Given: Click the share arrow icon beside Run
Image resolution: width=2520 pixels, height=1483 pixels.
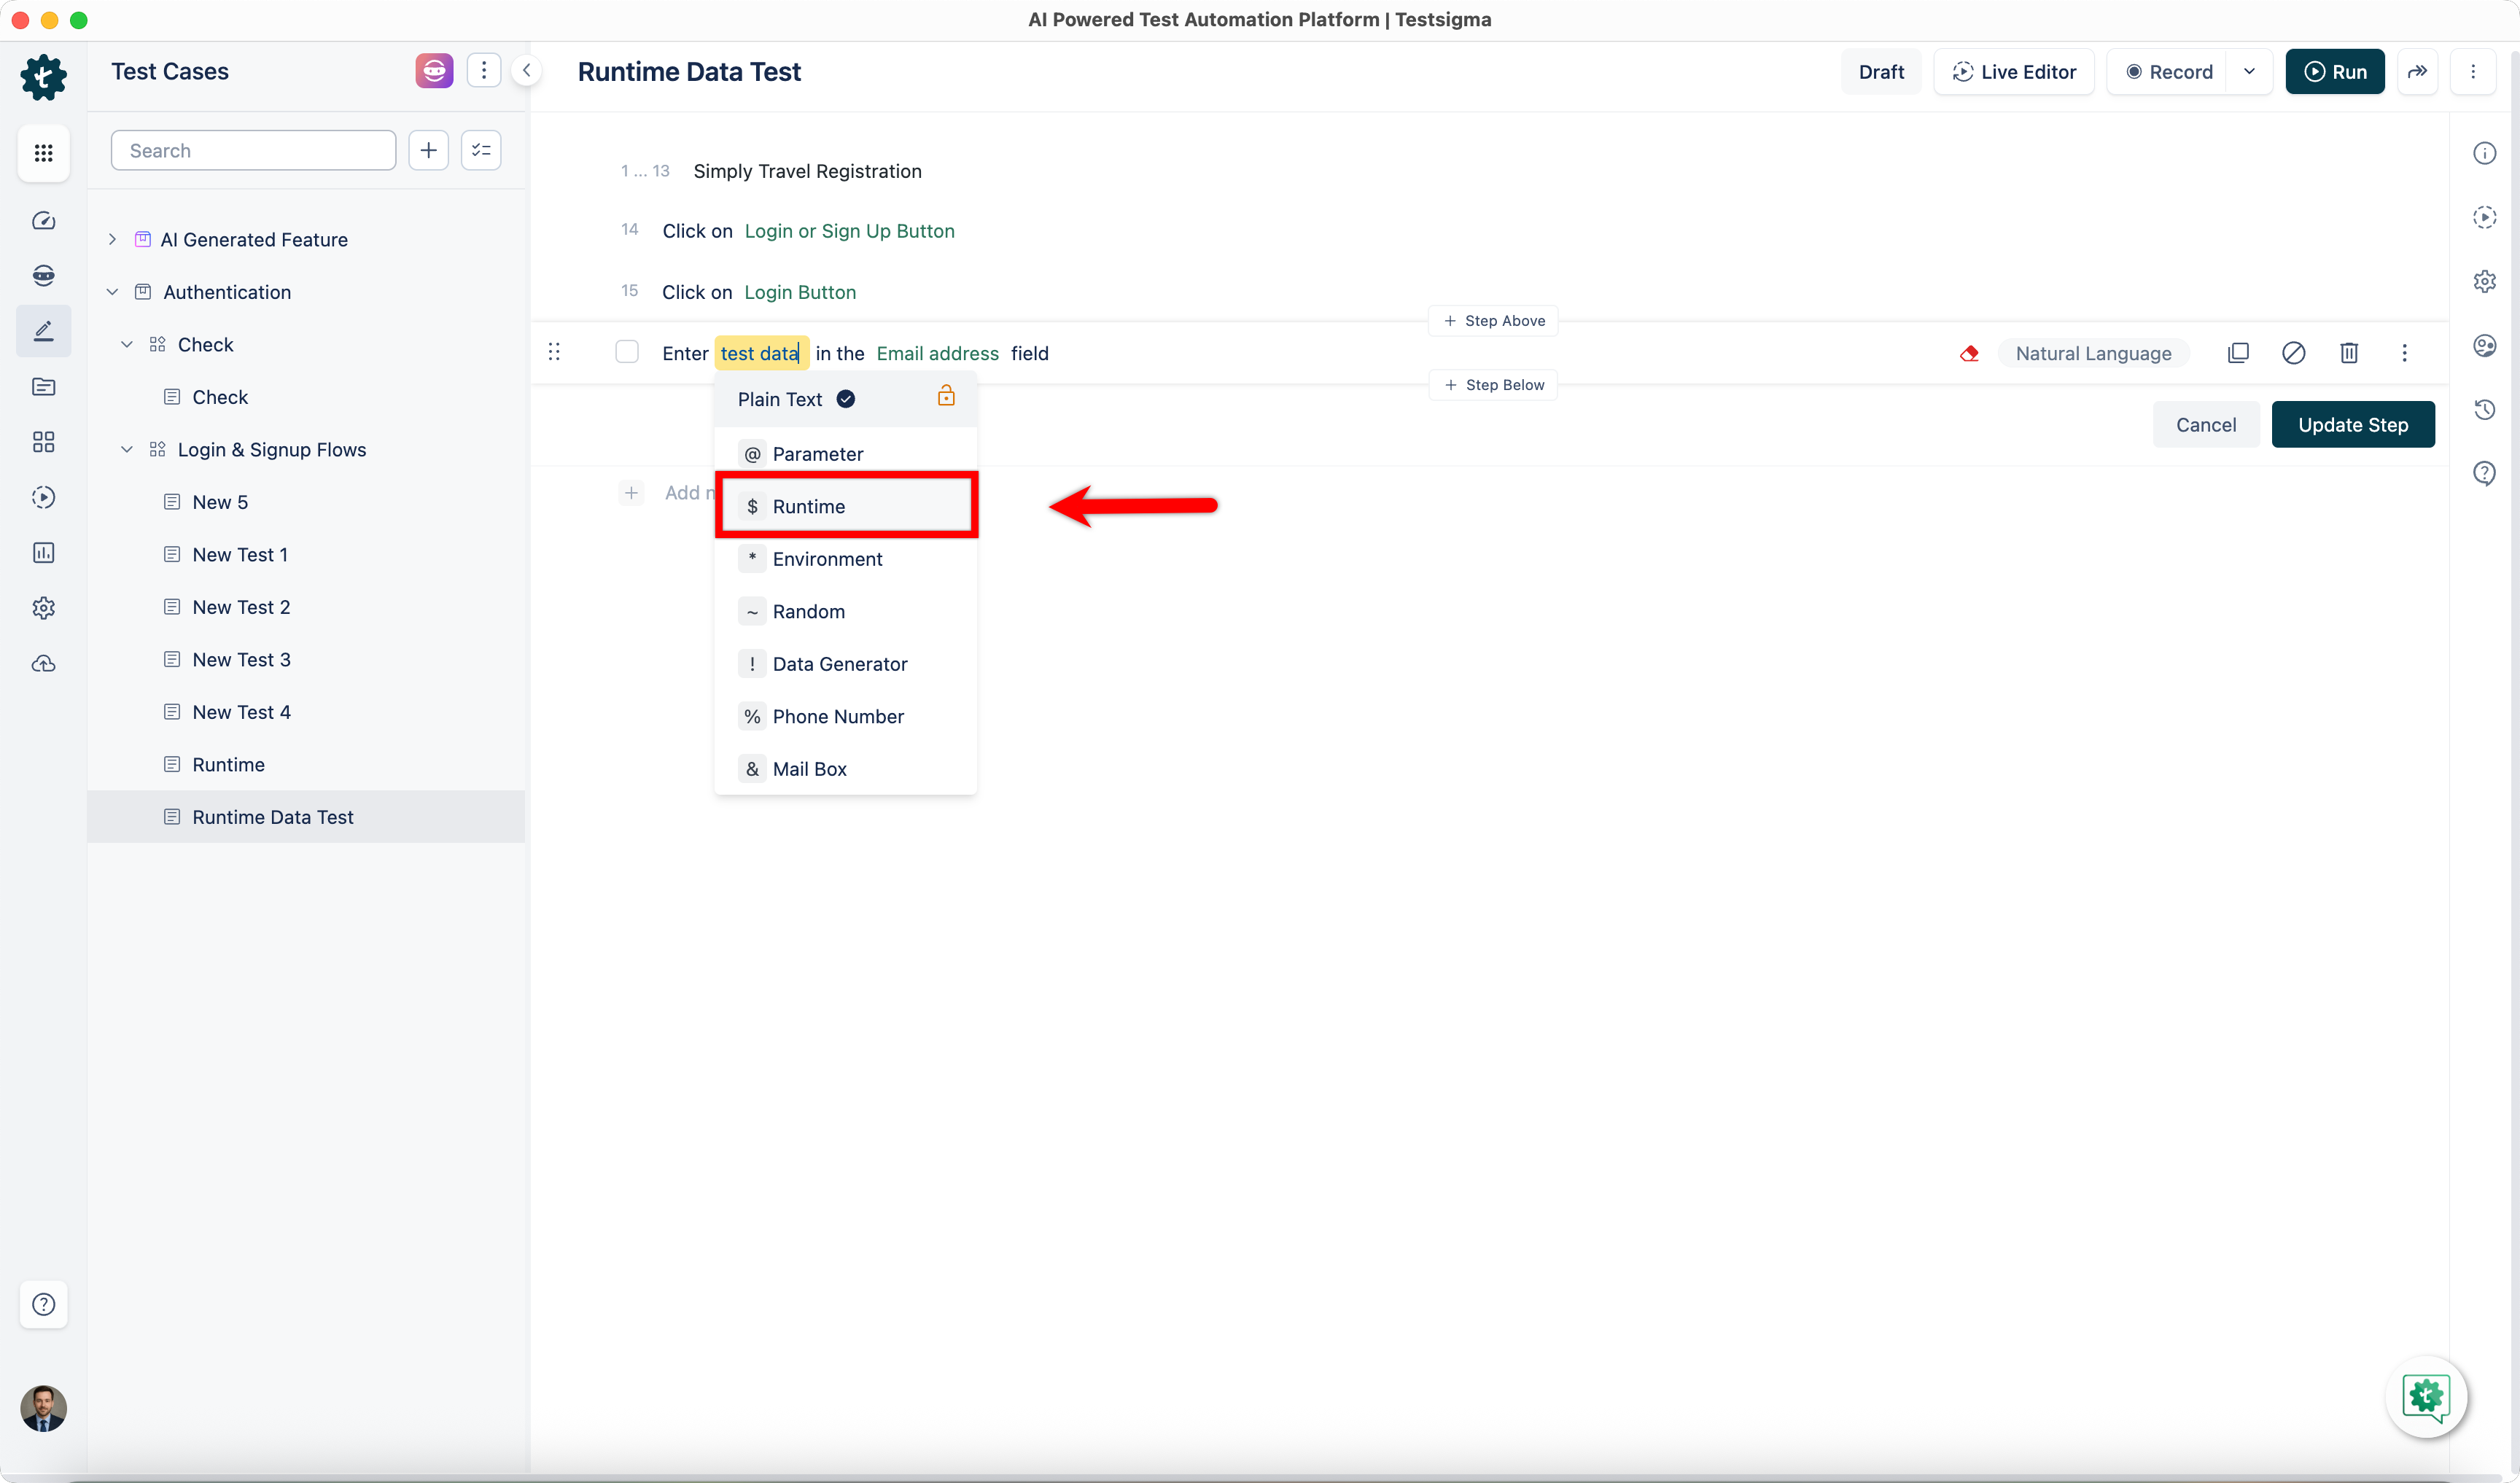Looking at the screenshot, I should pos(2417,72).
